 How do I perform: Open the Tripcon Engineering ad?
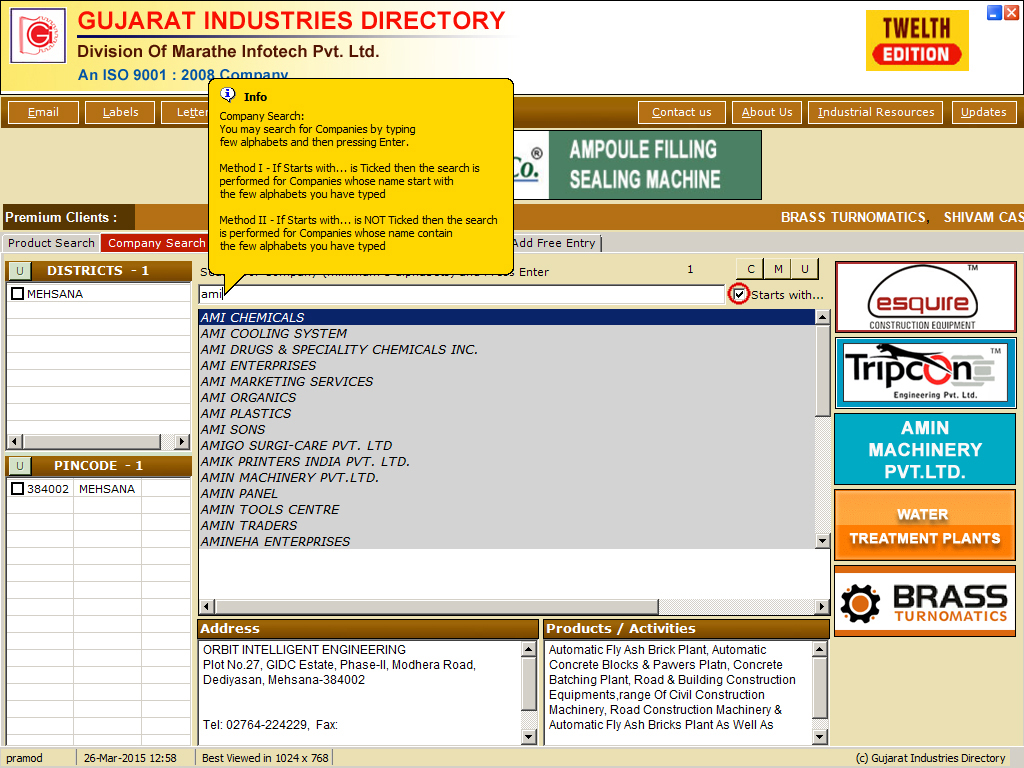click(925, 372)
